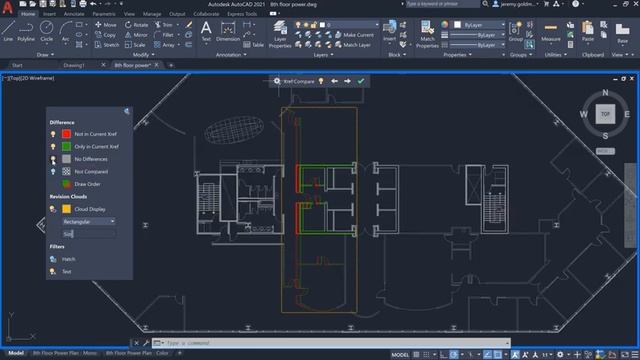Toggle Xref Compare toolbar light bulb
Viewport: 640px width, 360px height.
tap(321, 81)
